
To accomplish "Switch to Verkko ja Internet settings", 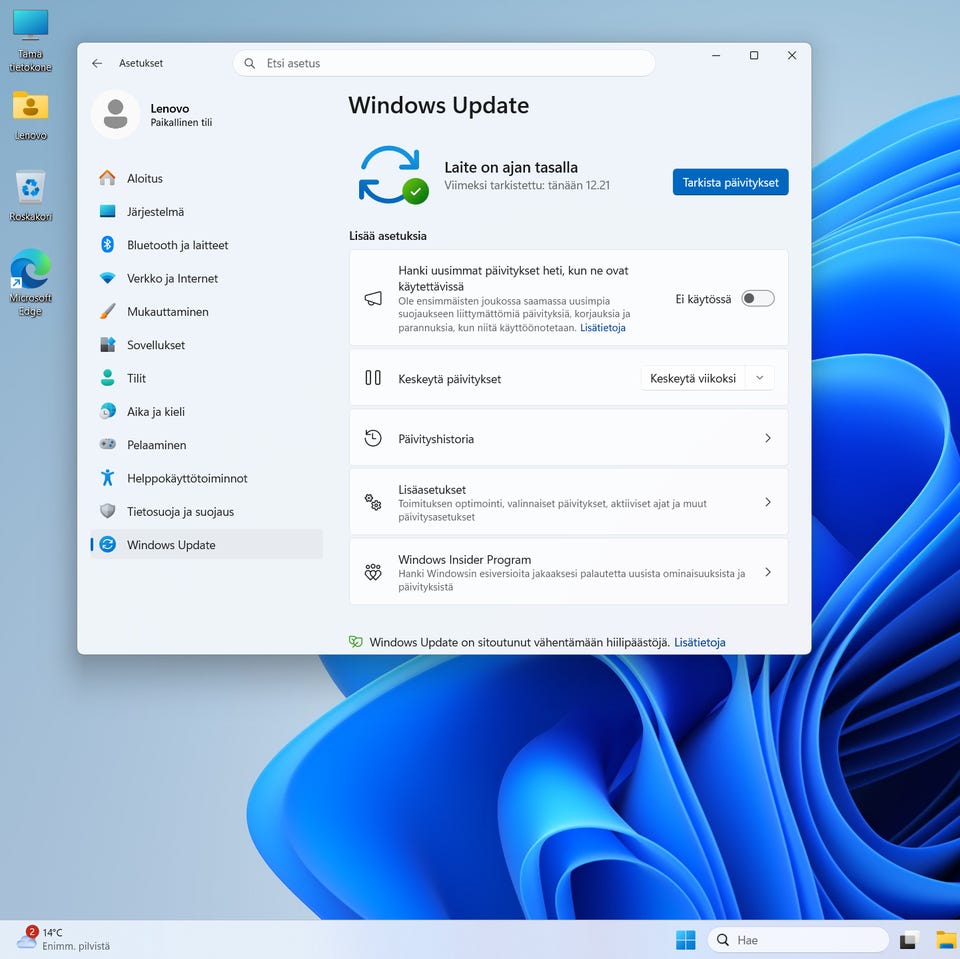I will click(x=206, y=278).
